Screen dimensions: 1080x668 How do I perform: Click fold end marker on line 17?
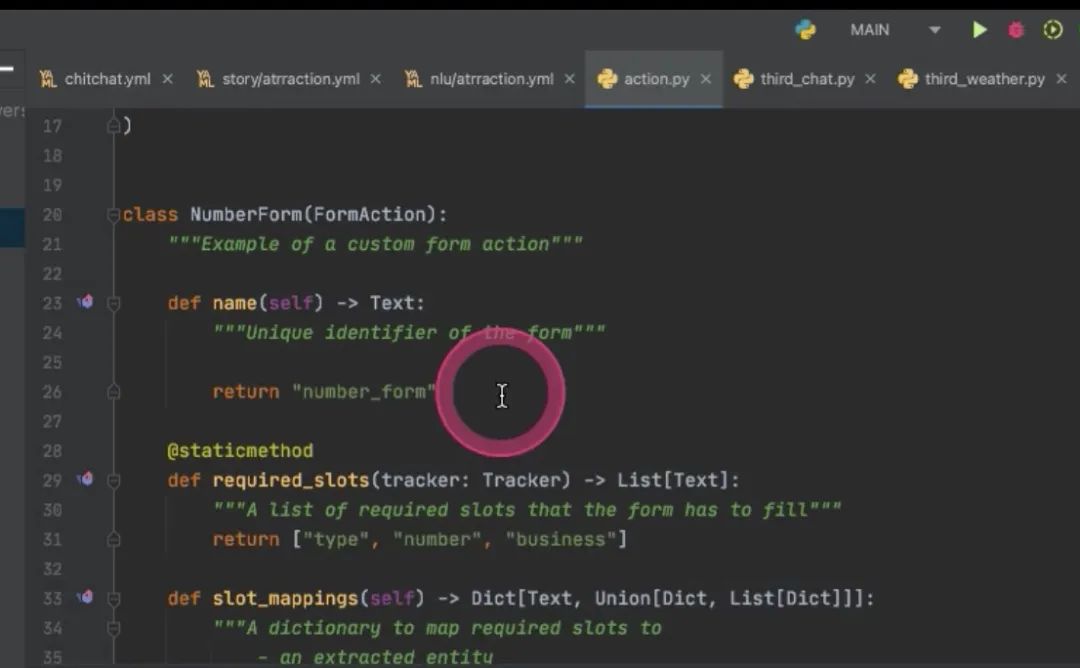114,126
